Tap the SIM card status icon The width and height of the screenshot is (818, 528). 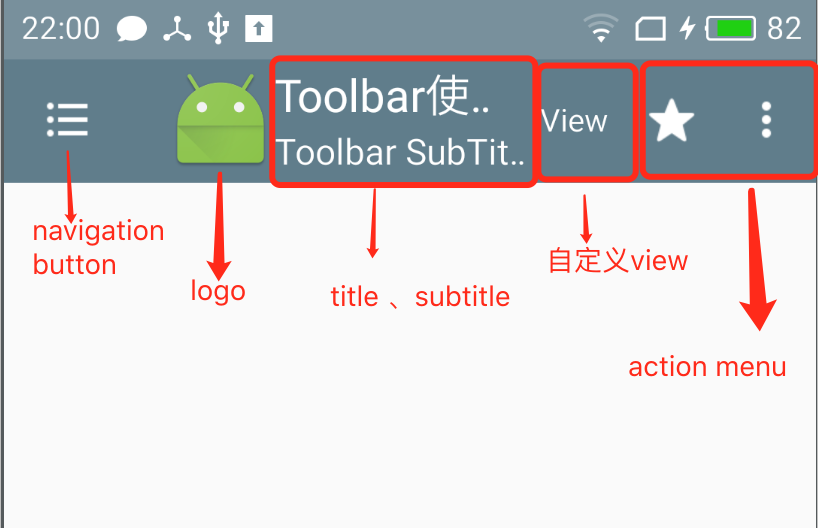tap(650, 29)
